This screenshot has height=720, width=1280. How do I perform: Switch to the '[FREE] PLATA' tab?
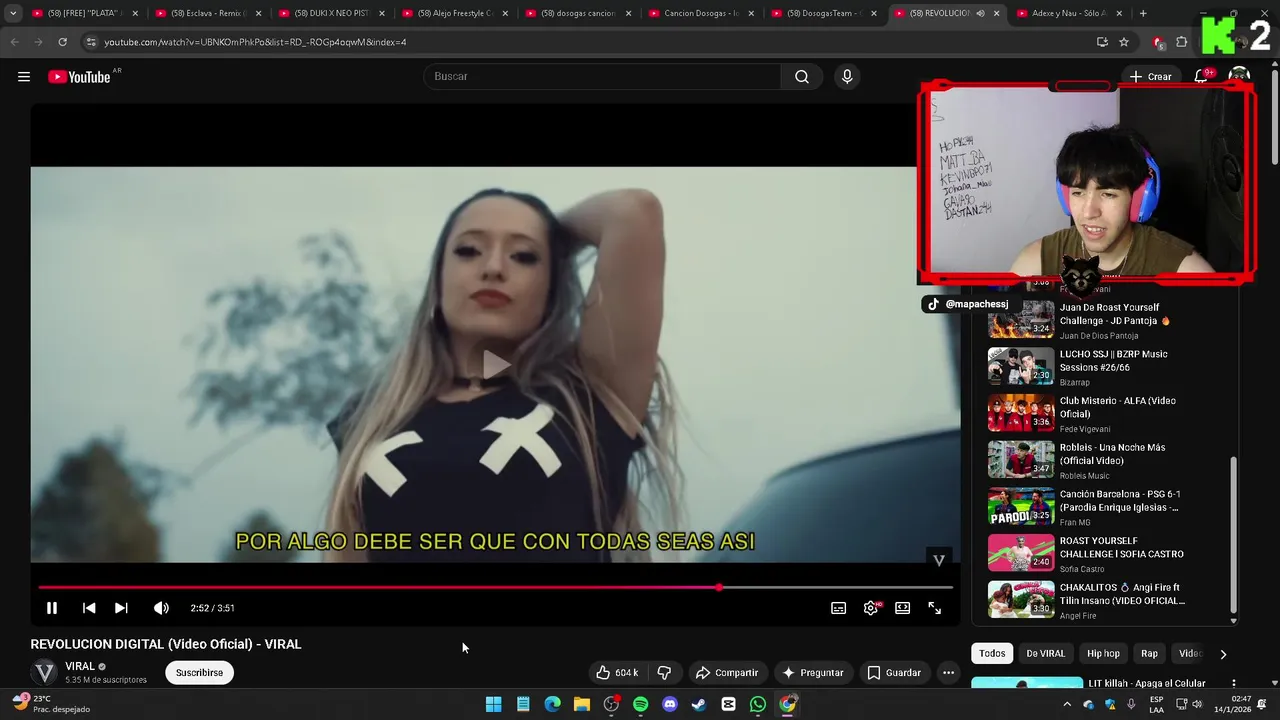pos(86,13)
